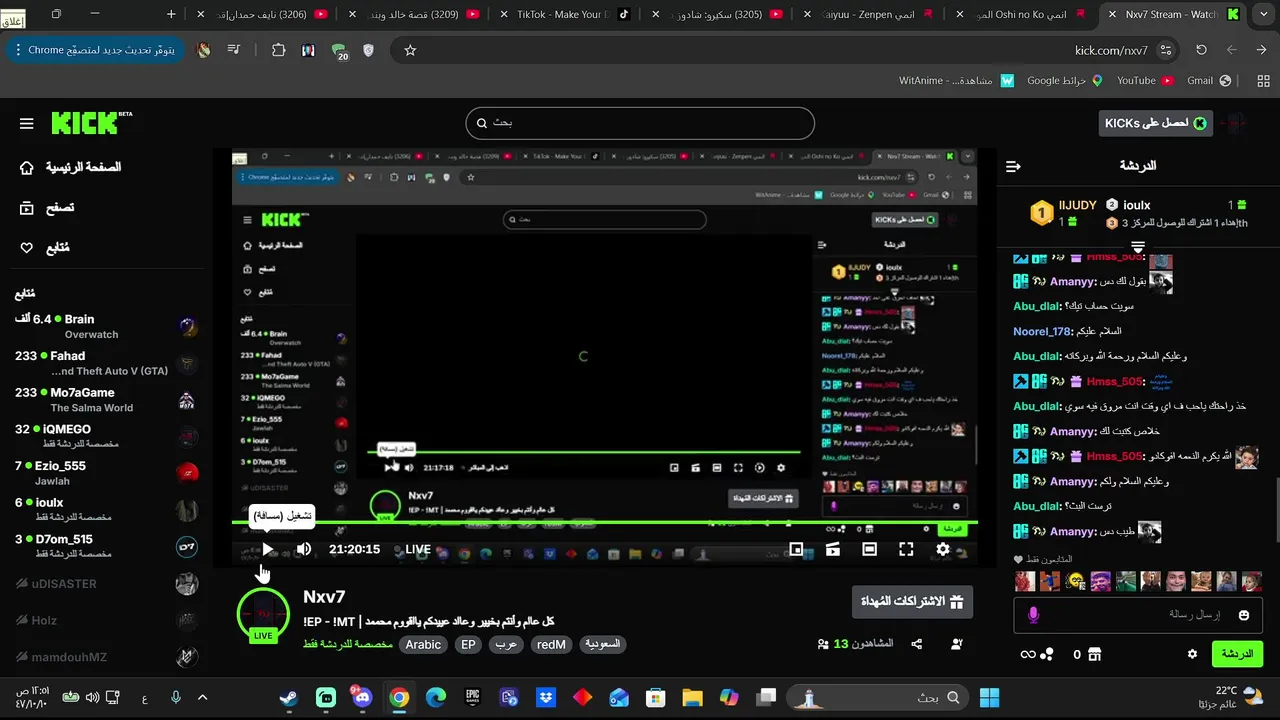Open a new browser tab
Screen dimensions: 1280x720
[171, 14]
